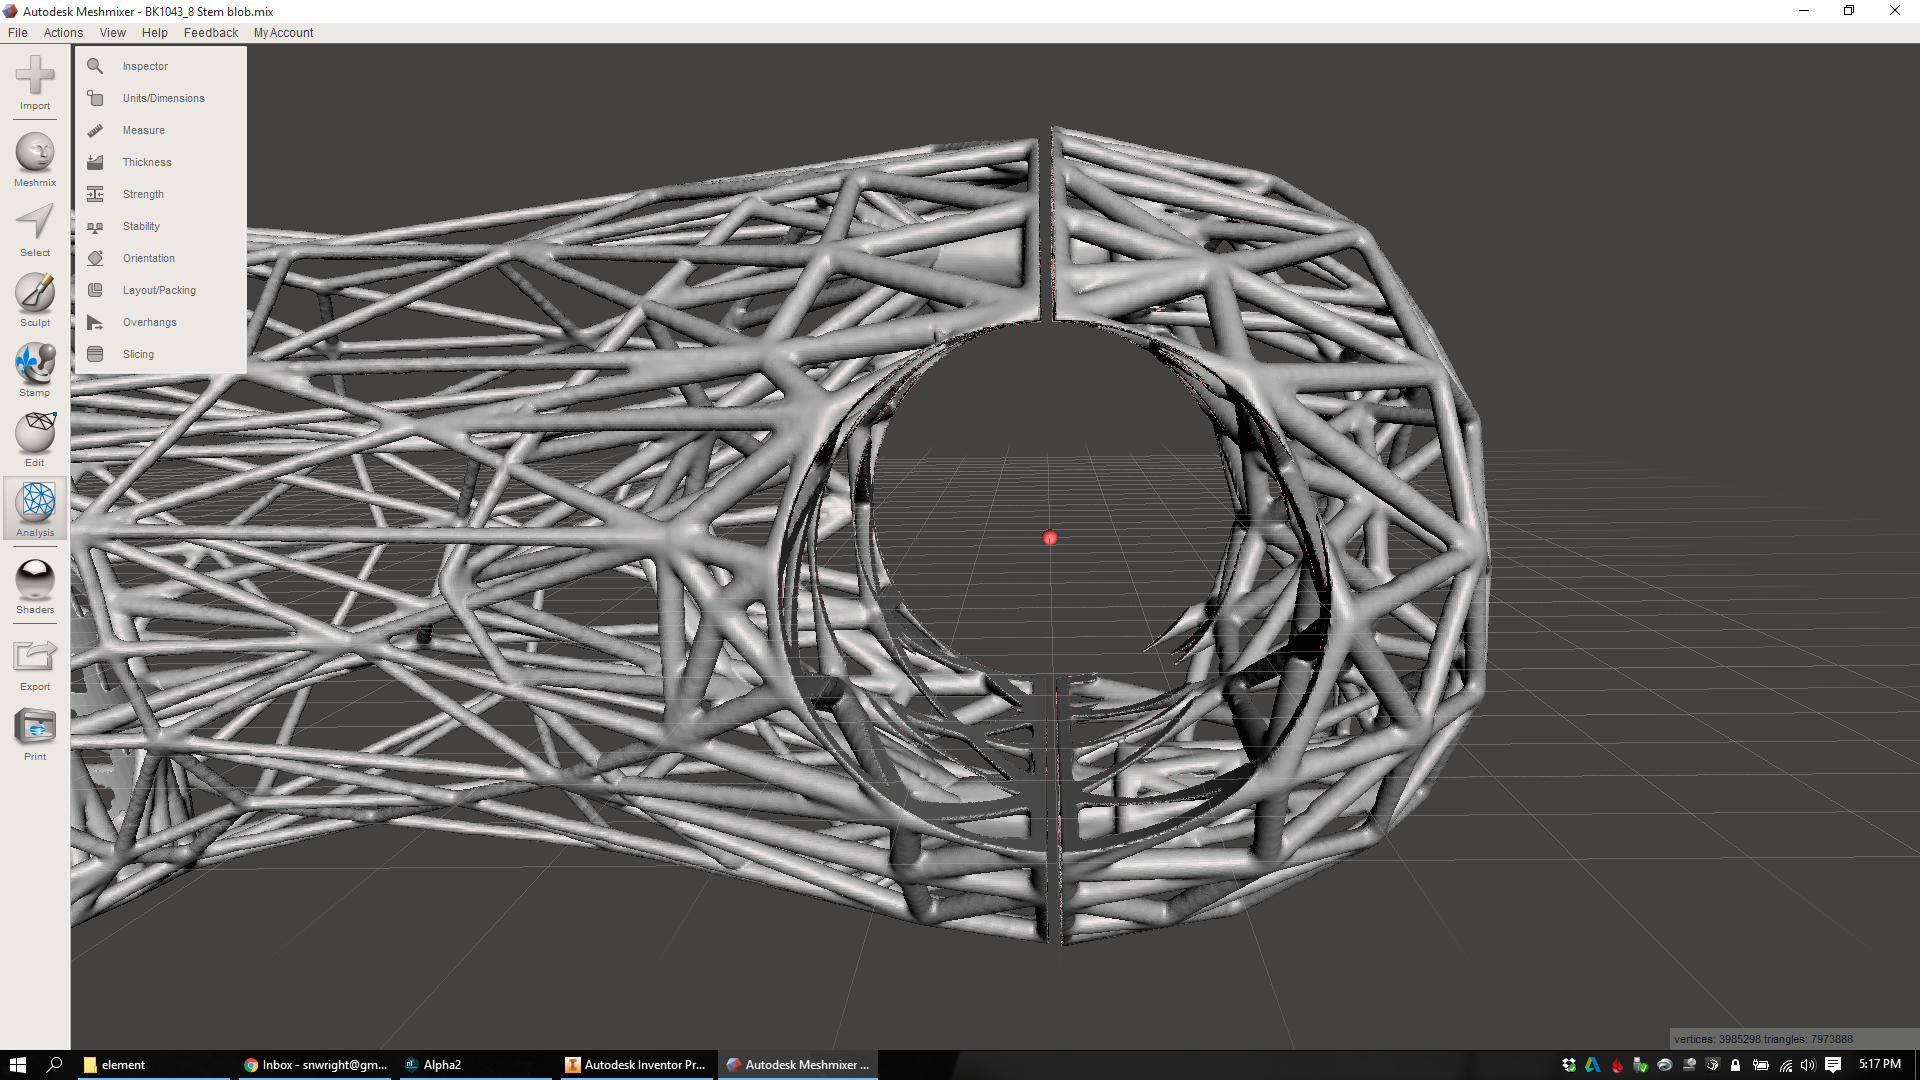
Task: Open the View menu
Action: click(x=112, y=33)
